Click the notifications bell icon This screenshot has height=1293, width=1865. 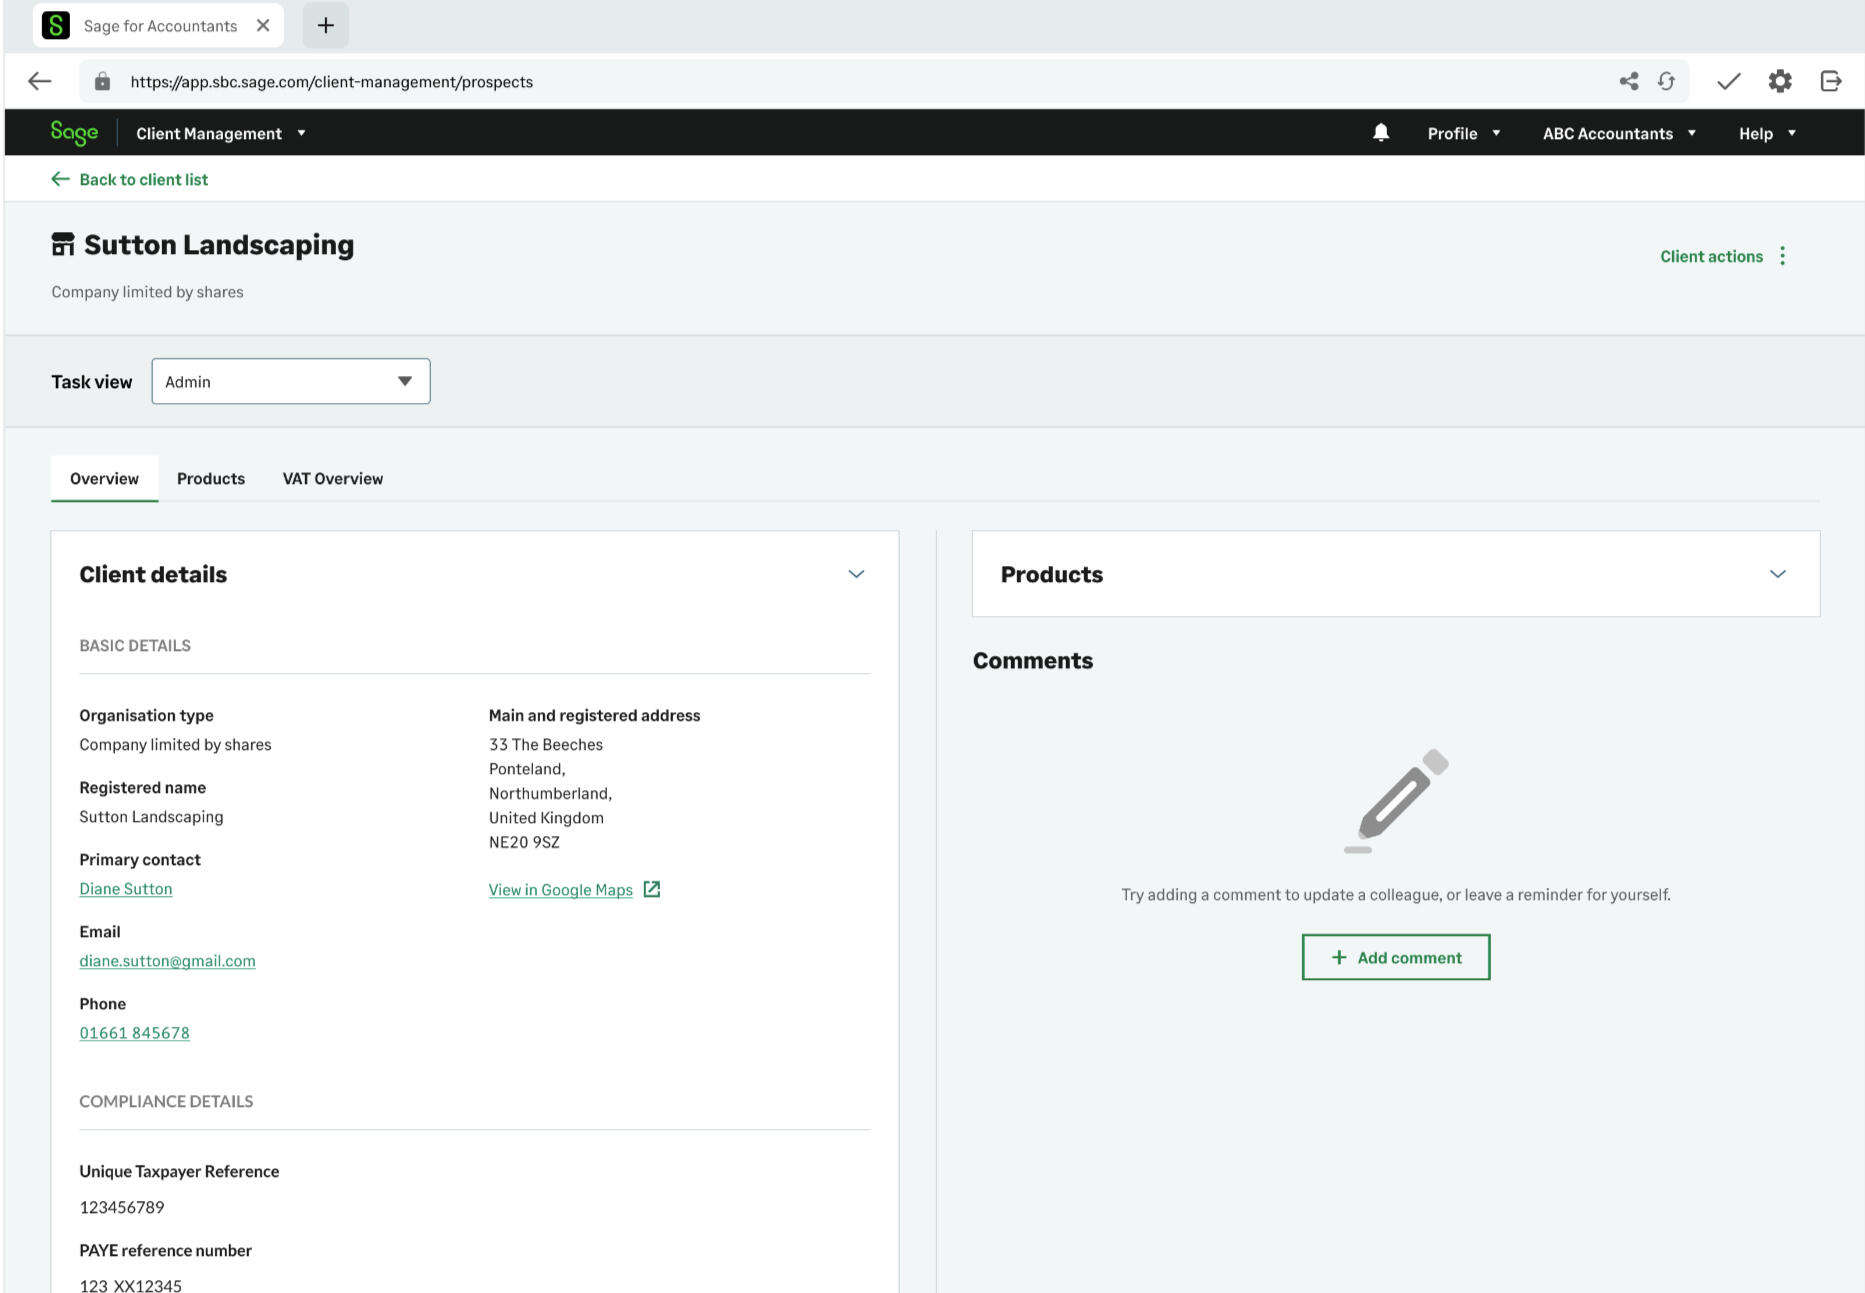click(1380, 133)
